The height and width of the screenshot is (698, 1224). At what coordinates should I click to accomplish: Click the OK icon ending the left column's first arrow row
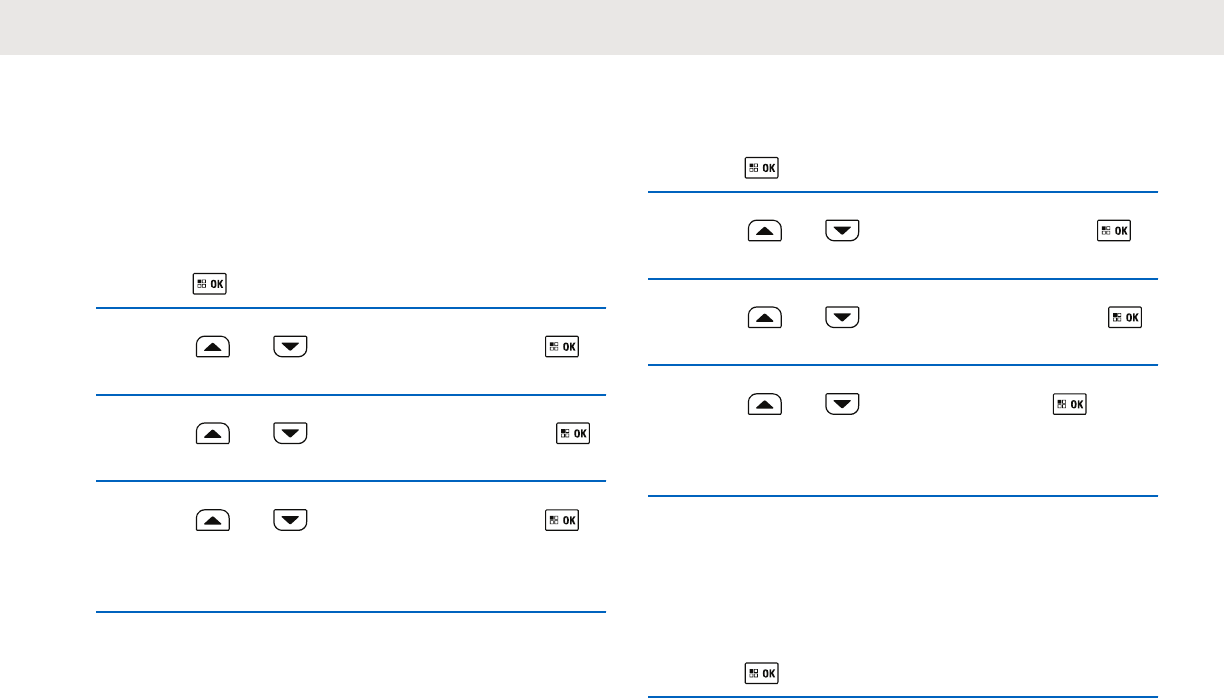click(x=562, y=347)
